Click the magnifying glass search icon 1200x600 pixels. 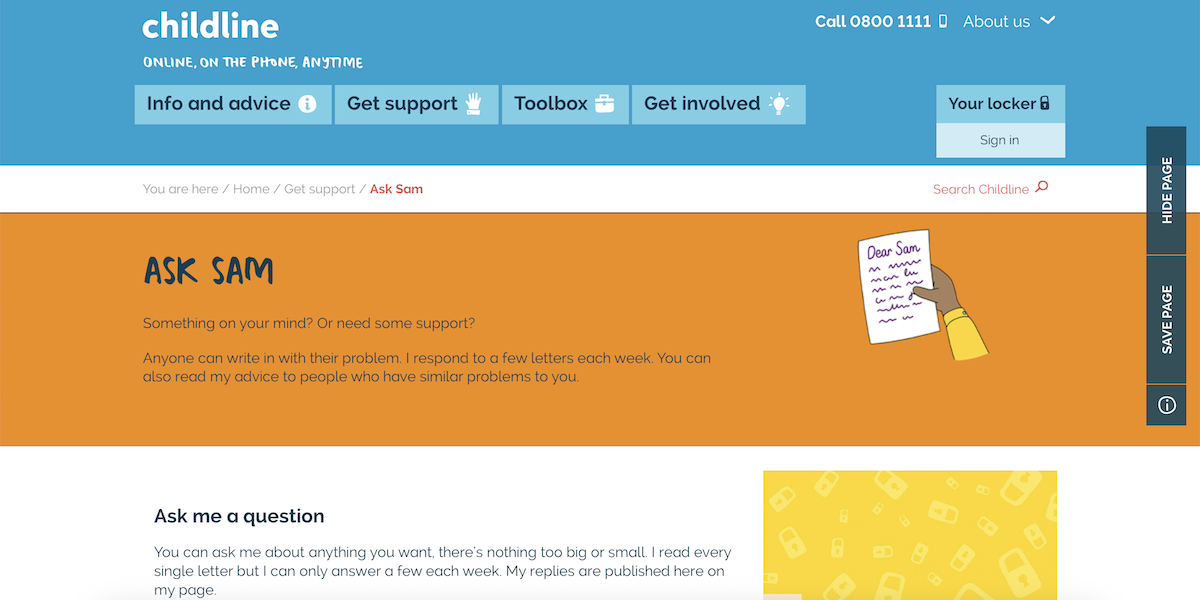tap(1042, 187)
